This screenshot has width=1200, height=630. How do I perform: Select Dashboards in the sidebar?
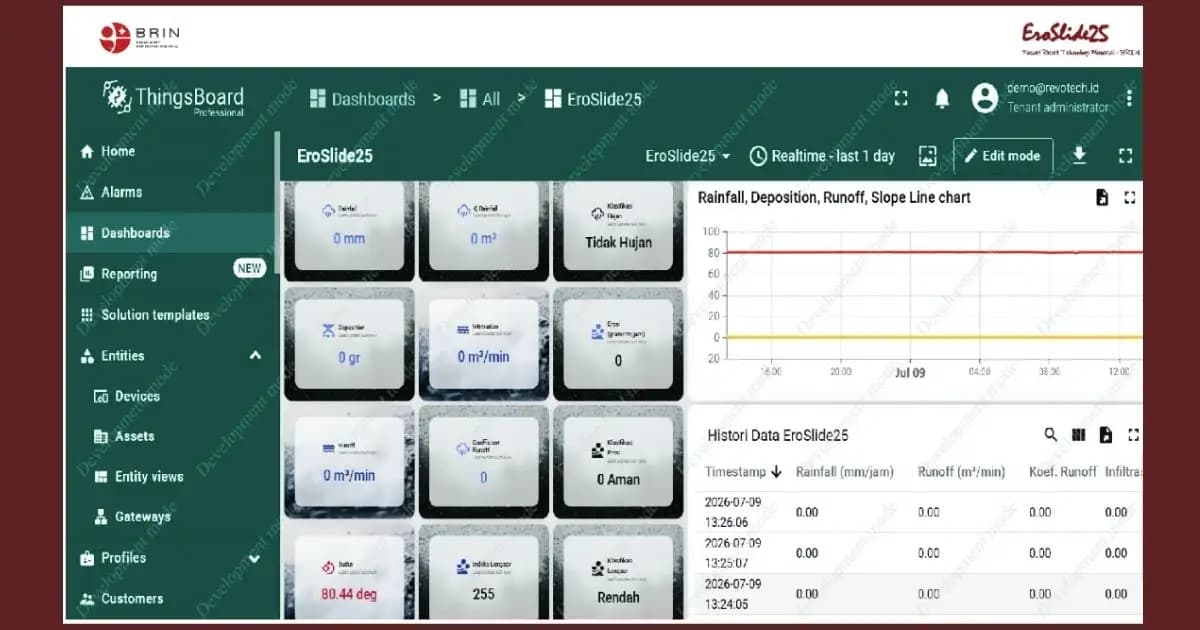[172, 233]
